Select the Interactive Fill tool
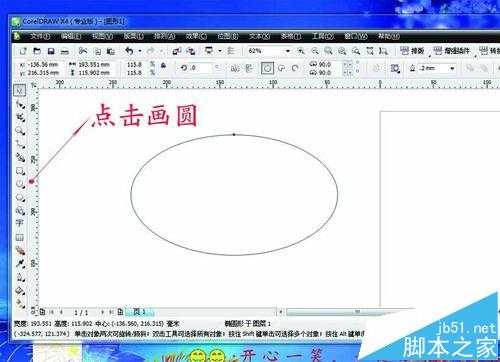This screenshot has width=500, height=362. (20, 304)
